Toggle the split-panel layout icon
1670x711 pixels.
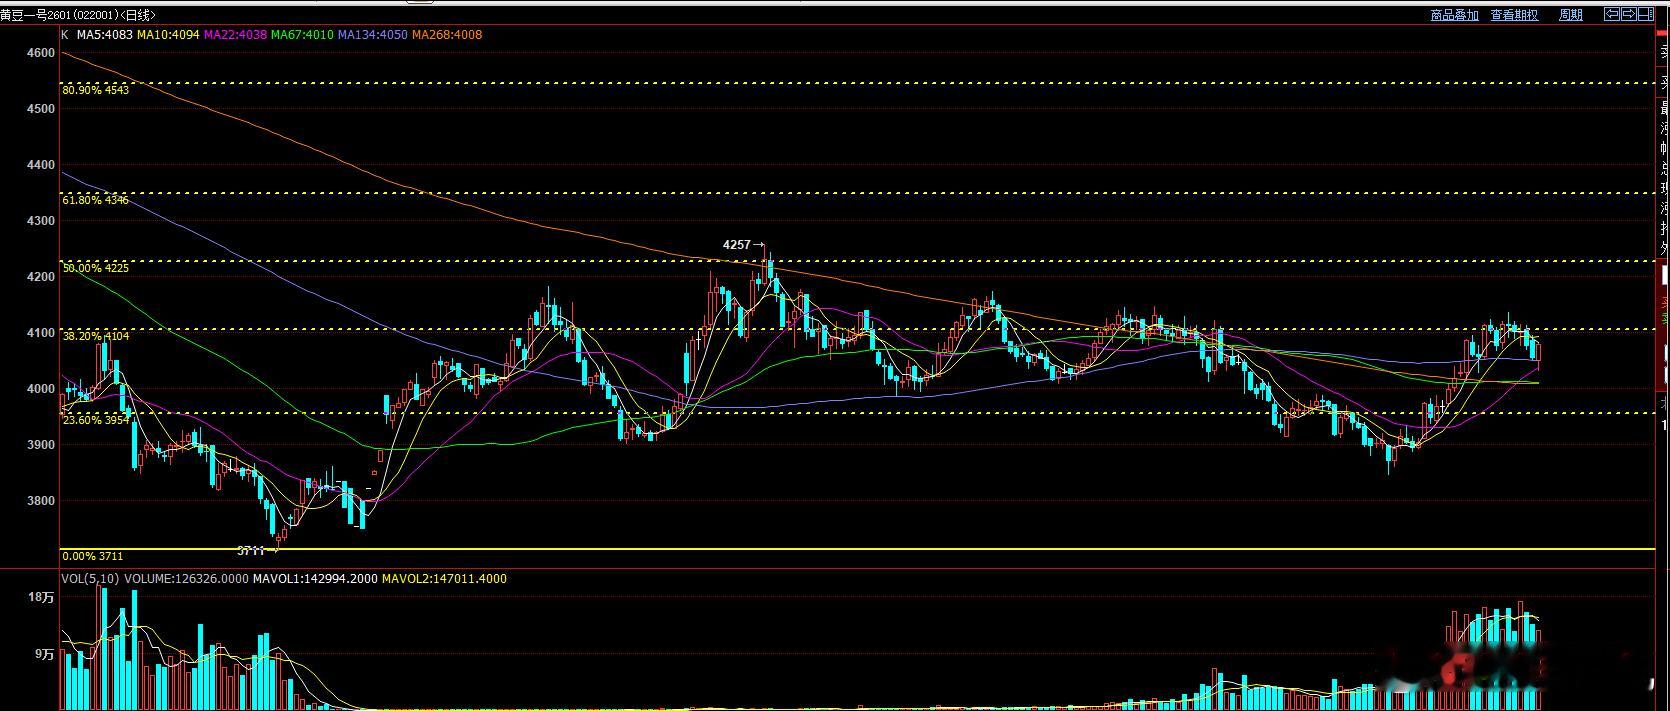[x=1646, y=14]
